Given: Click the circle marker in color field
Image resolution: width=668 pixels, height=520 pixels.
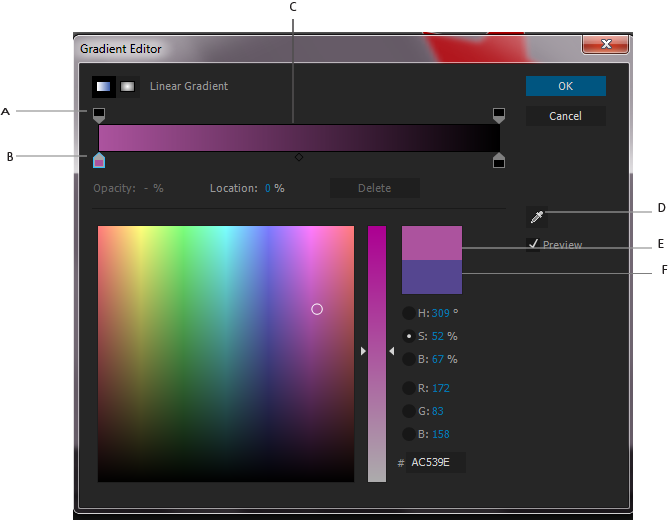Looking at the screenshot, I should point(317,309).
